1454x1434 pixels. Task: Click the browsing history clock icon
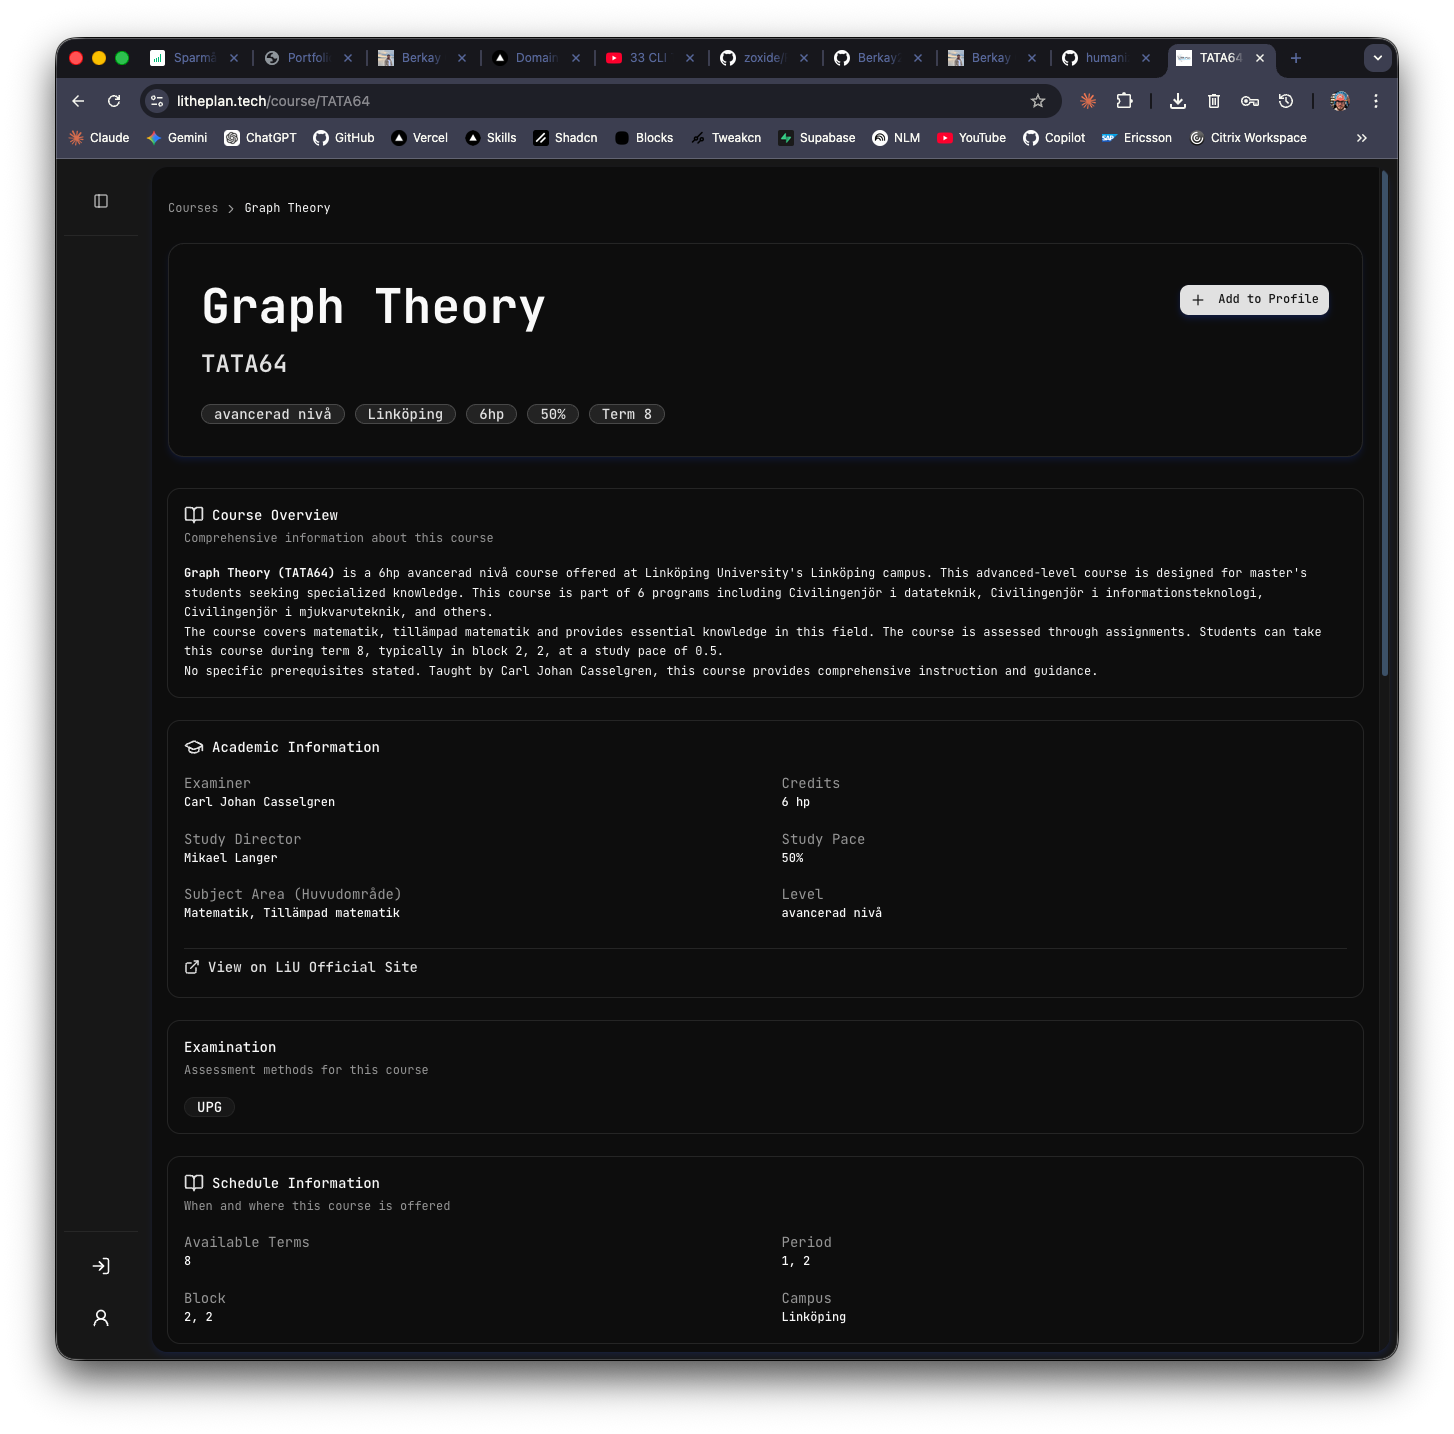coord(1285,101)
